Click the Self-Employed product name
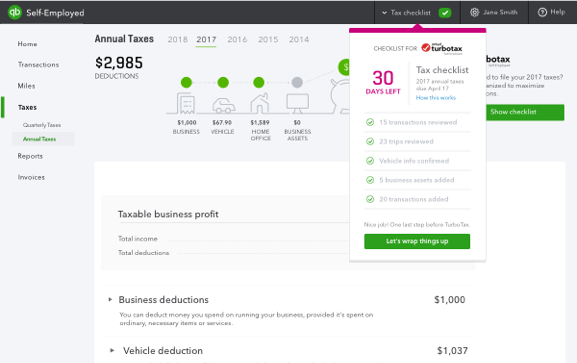 click(x=55, y=13)
